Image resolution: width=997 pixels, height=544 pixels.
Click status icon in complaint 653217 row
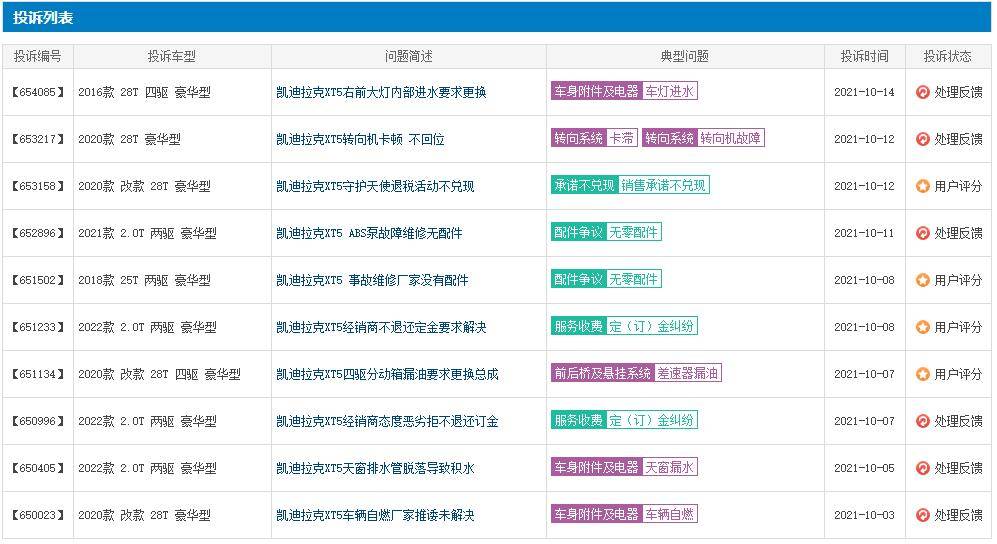922,139
